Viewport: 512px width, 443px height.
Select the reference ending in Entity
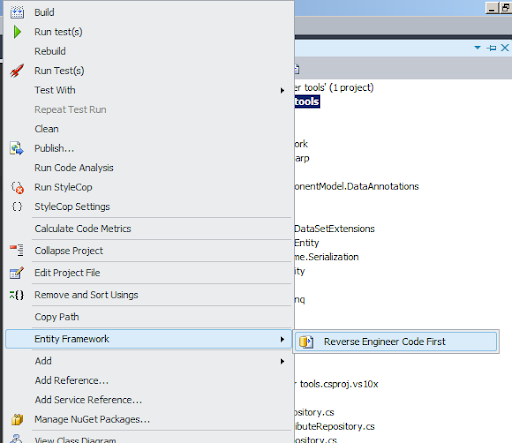307,243
